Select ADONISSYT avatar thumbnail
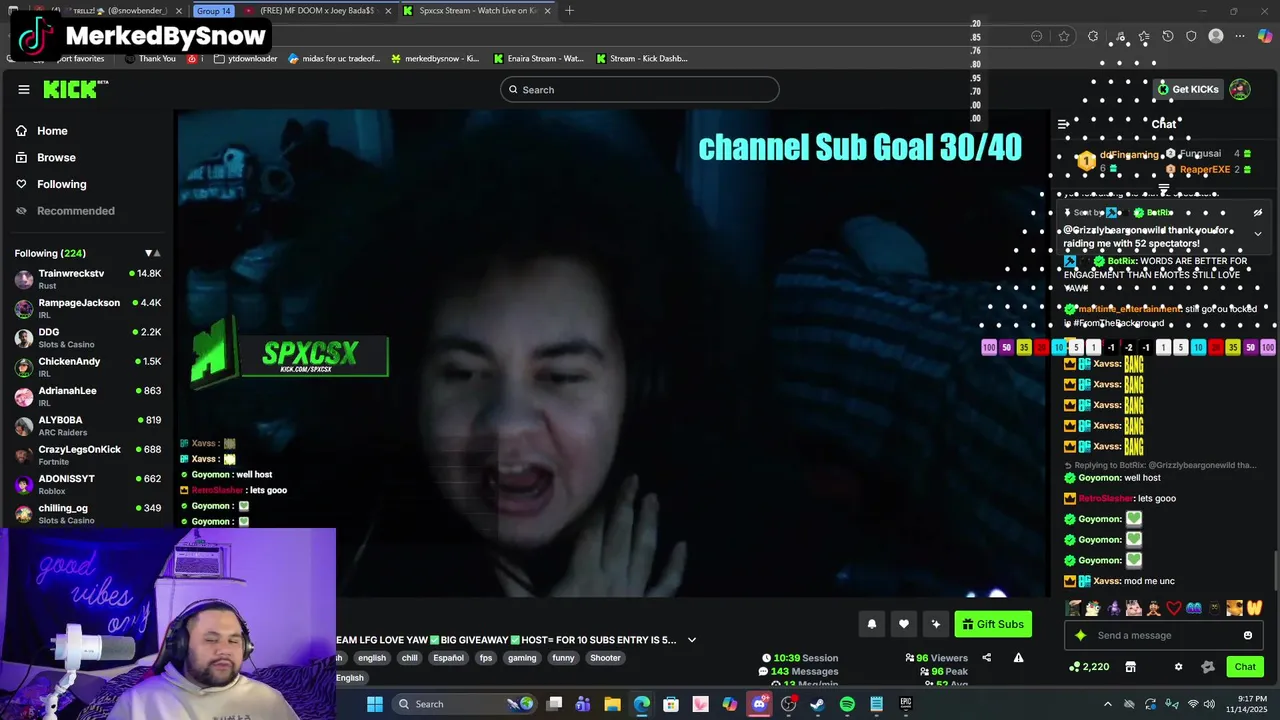This screenshot has width=1280, height=720. (24, 484)
